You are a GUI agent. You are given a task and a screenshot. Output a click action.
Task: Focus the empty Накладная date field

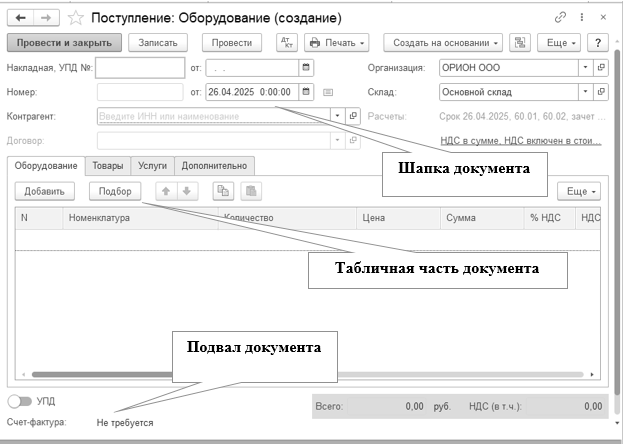pyautogui.click(x=252, y=68)
